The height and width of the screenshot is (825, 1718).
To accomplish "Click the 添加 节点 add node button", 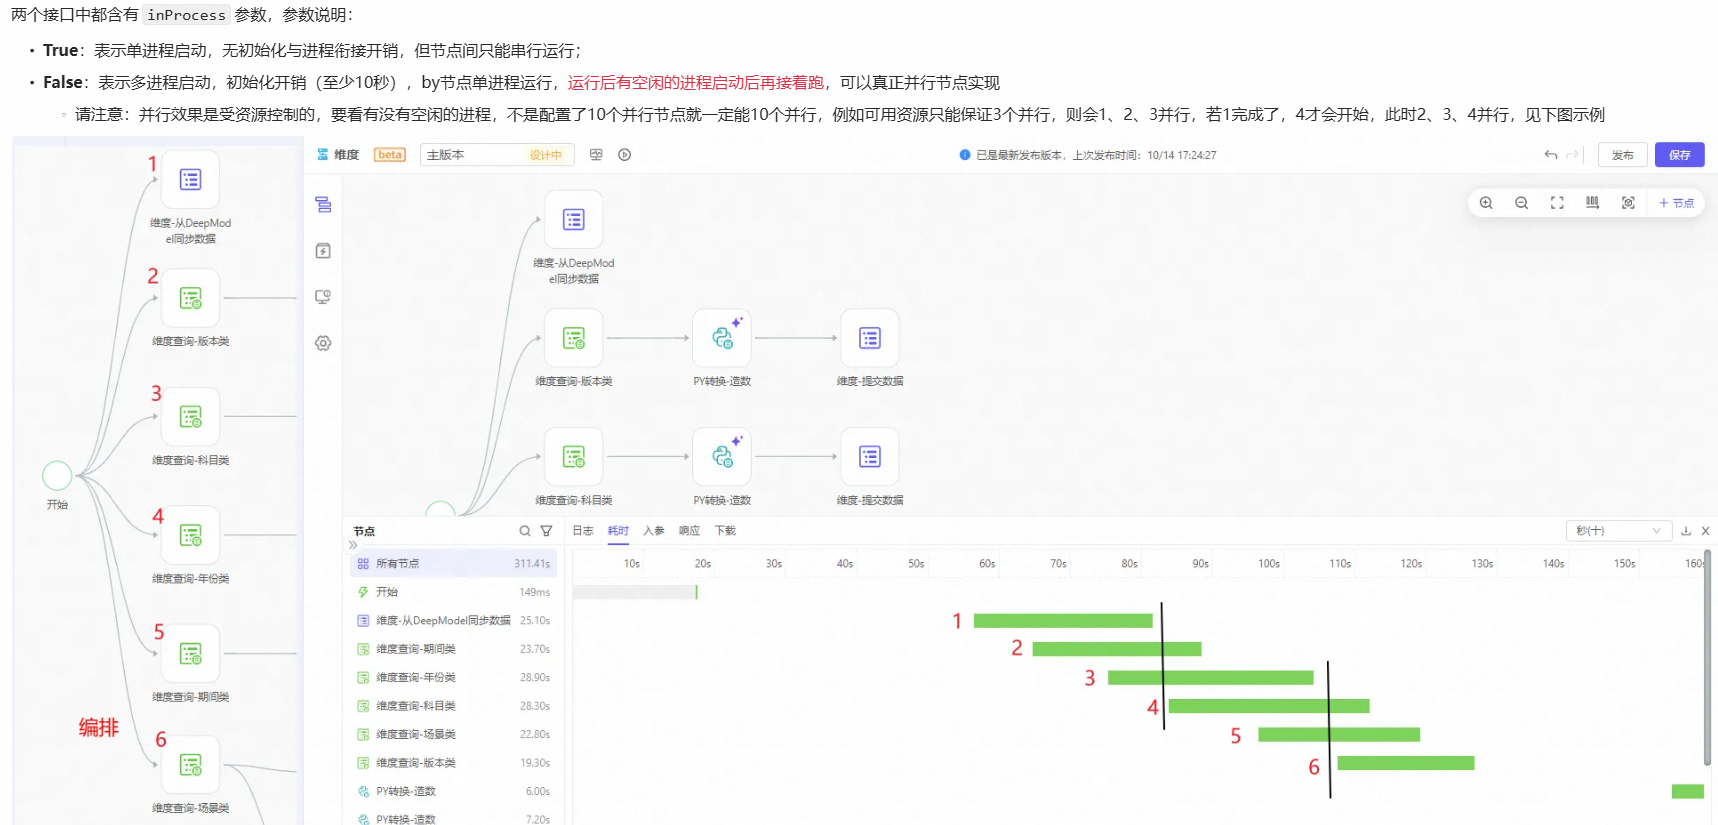I will click(1676, 203).
